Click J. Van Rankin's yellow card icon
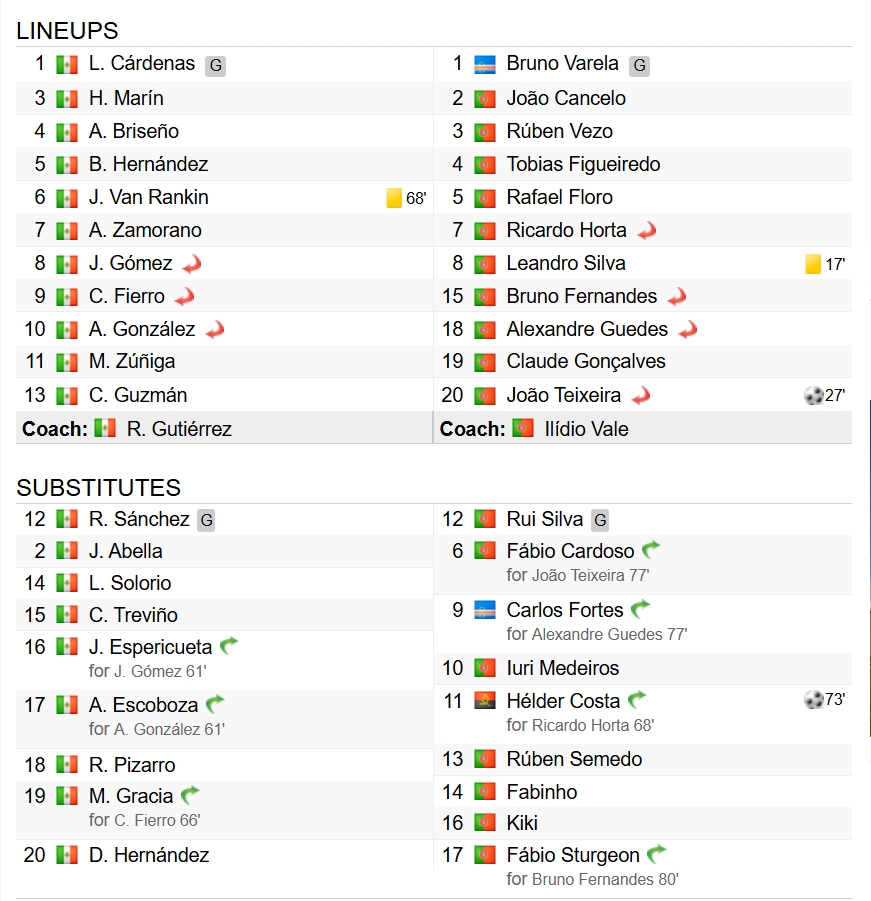 [x=394, y=198]
